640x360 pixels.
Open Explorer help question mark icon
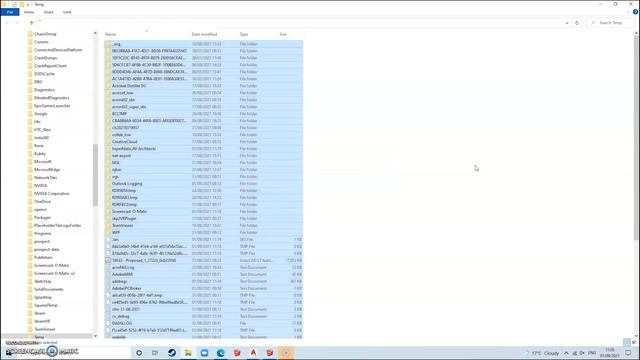[x=636, y=12]
